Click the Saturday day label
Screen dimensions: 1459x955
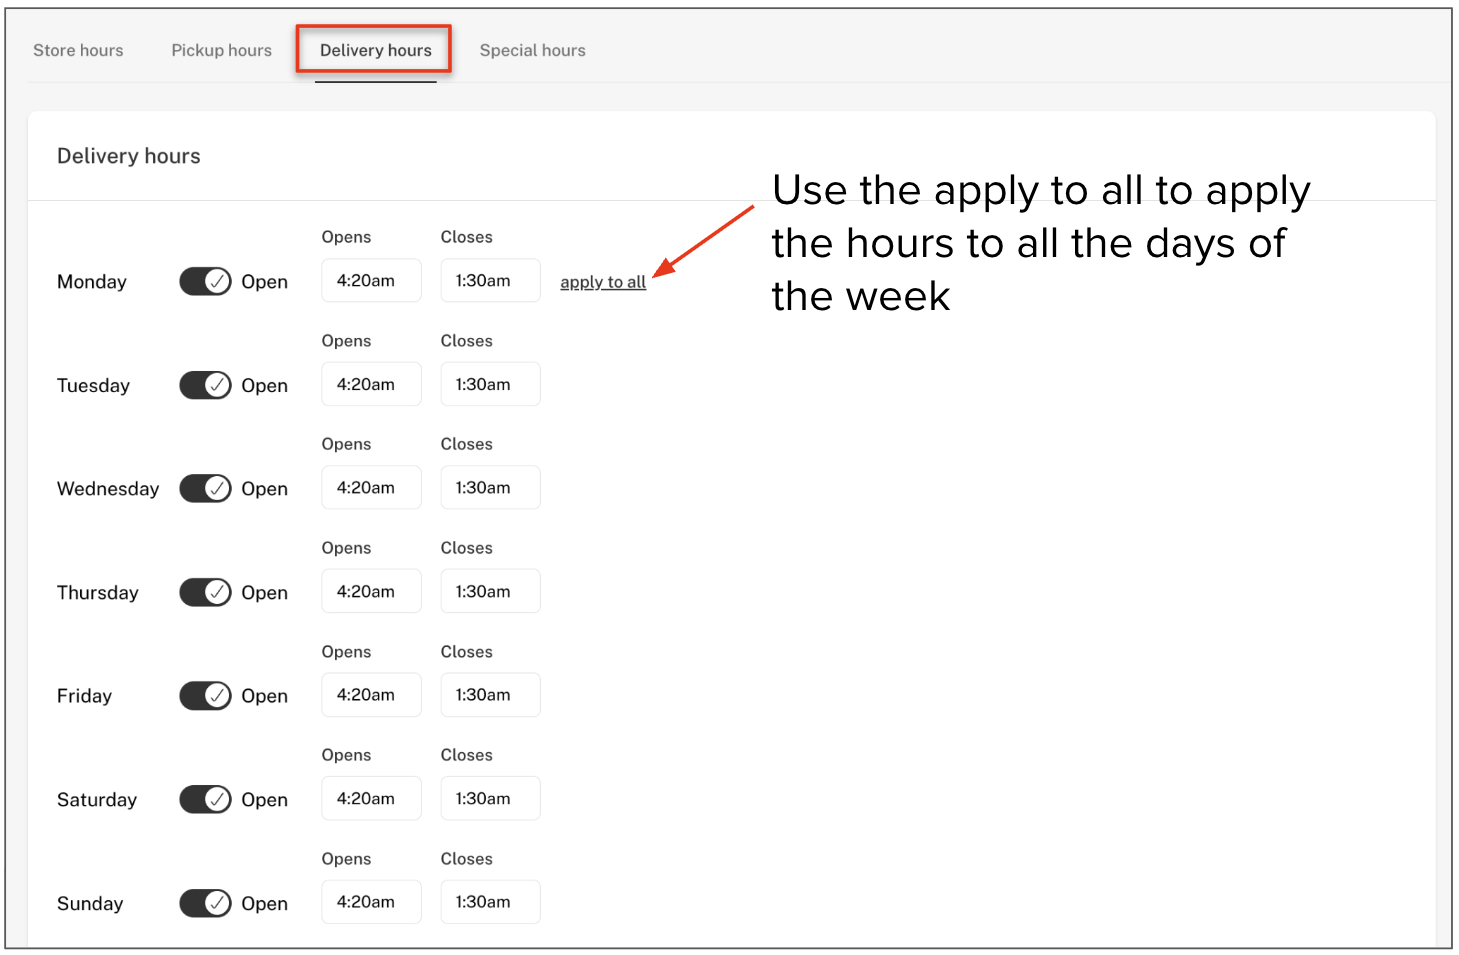(x=97, y=799)
